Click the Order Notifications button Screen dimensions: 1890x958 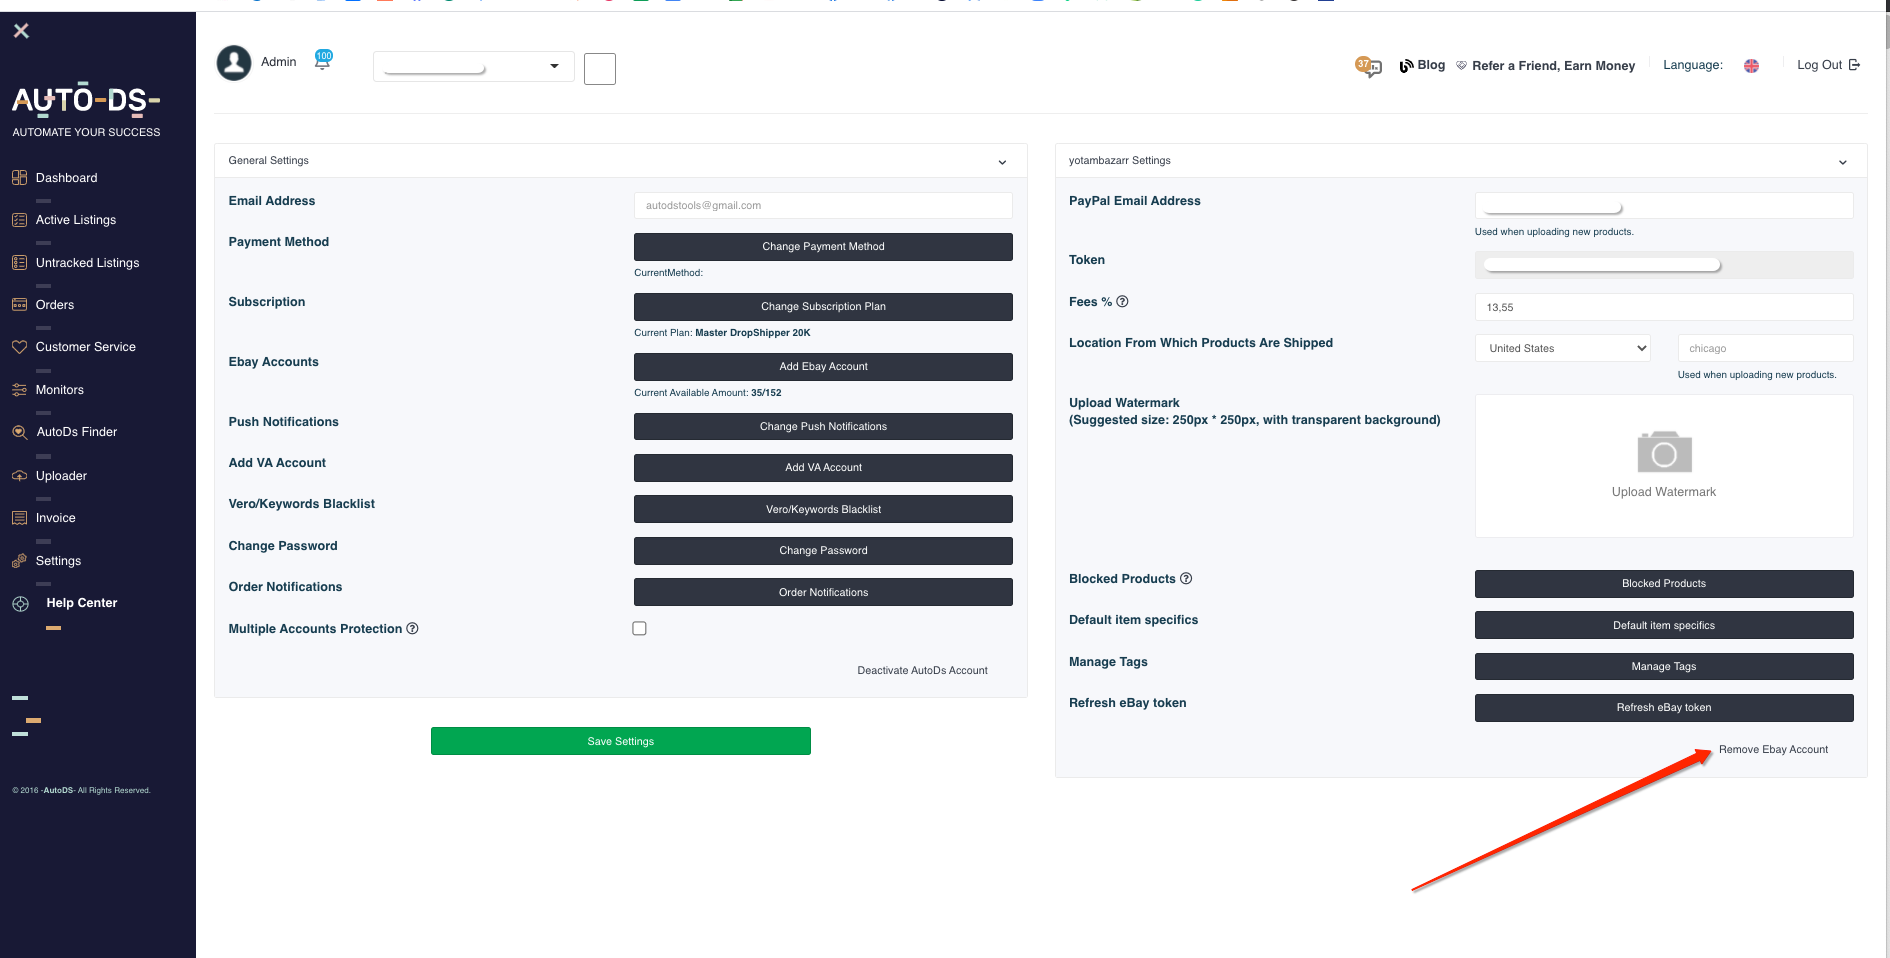pos(823,592)
